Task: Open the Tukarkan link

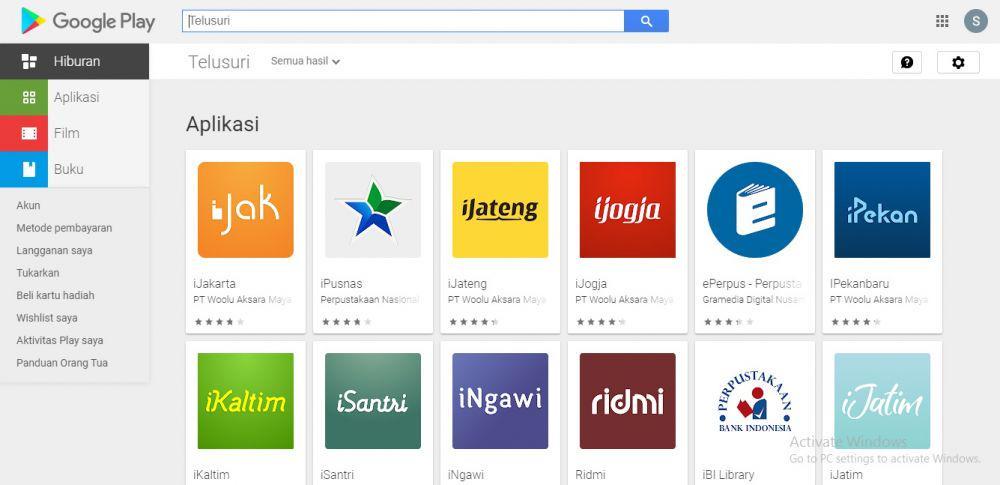Action: point(38,272)
